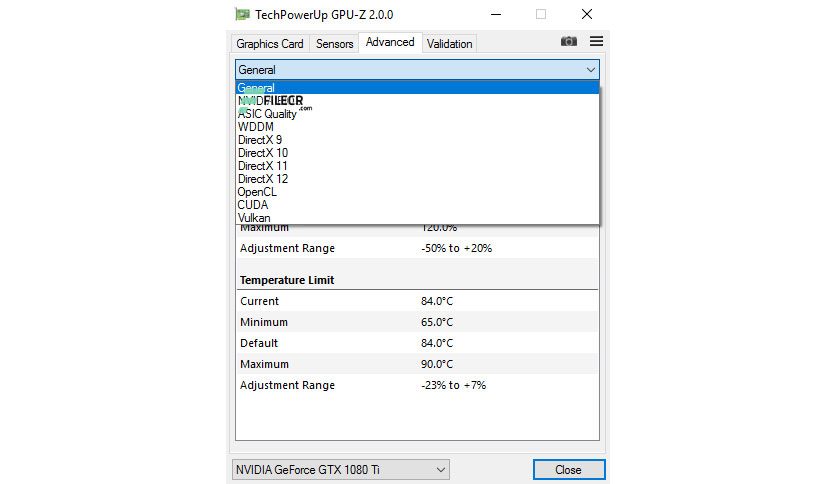The height and width of the screenshot is (484, 836).
Task: Select the Advanced tab
Action: pyautogui.click(x=390, y=42)
